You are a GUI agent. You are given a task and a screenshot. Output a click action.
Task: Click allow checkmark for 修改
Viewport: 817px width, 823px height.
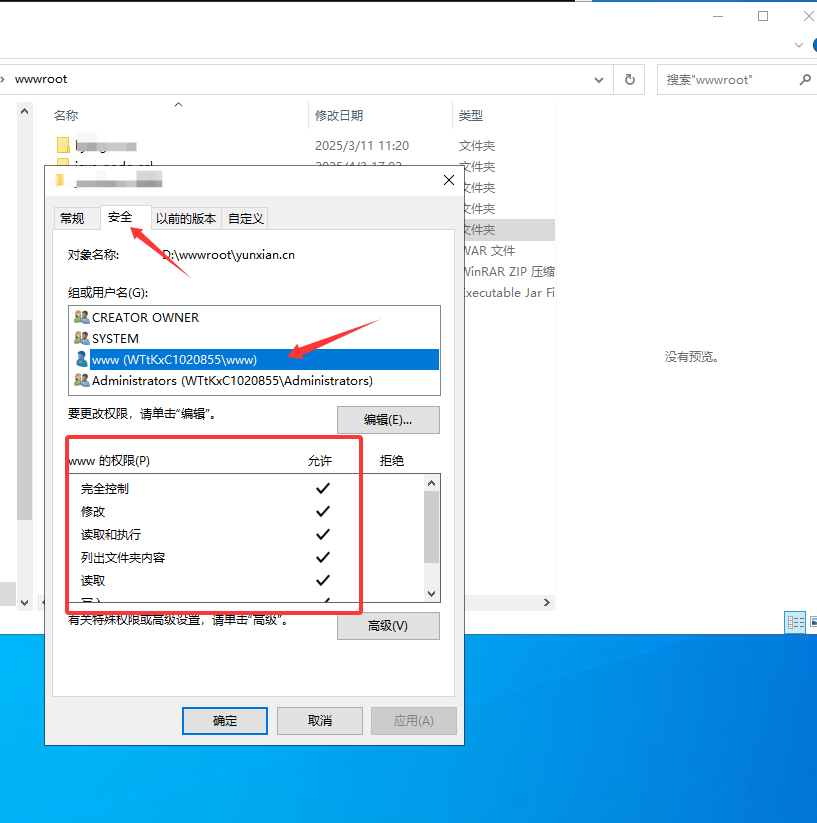[323, 511]
